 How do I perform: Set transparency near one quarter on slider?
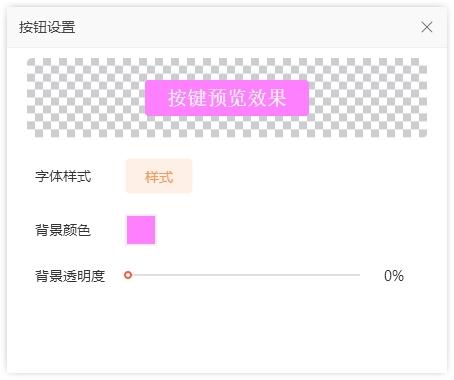coord(185,275)
